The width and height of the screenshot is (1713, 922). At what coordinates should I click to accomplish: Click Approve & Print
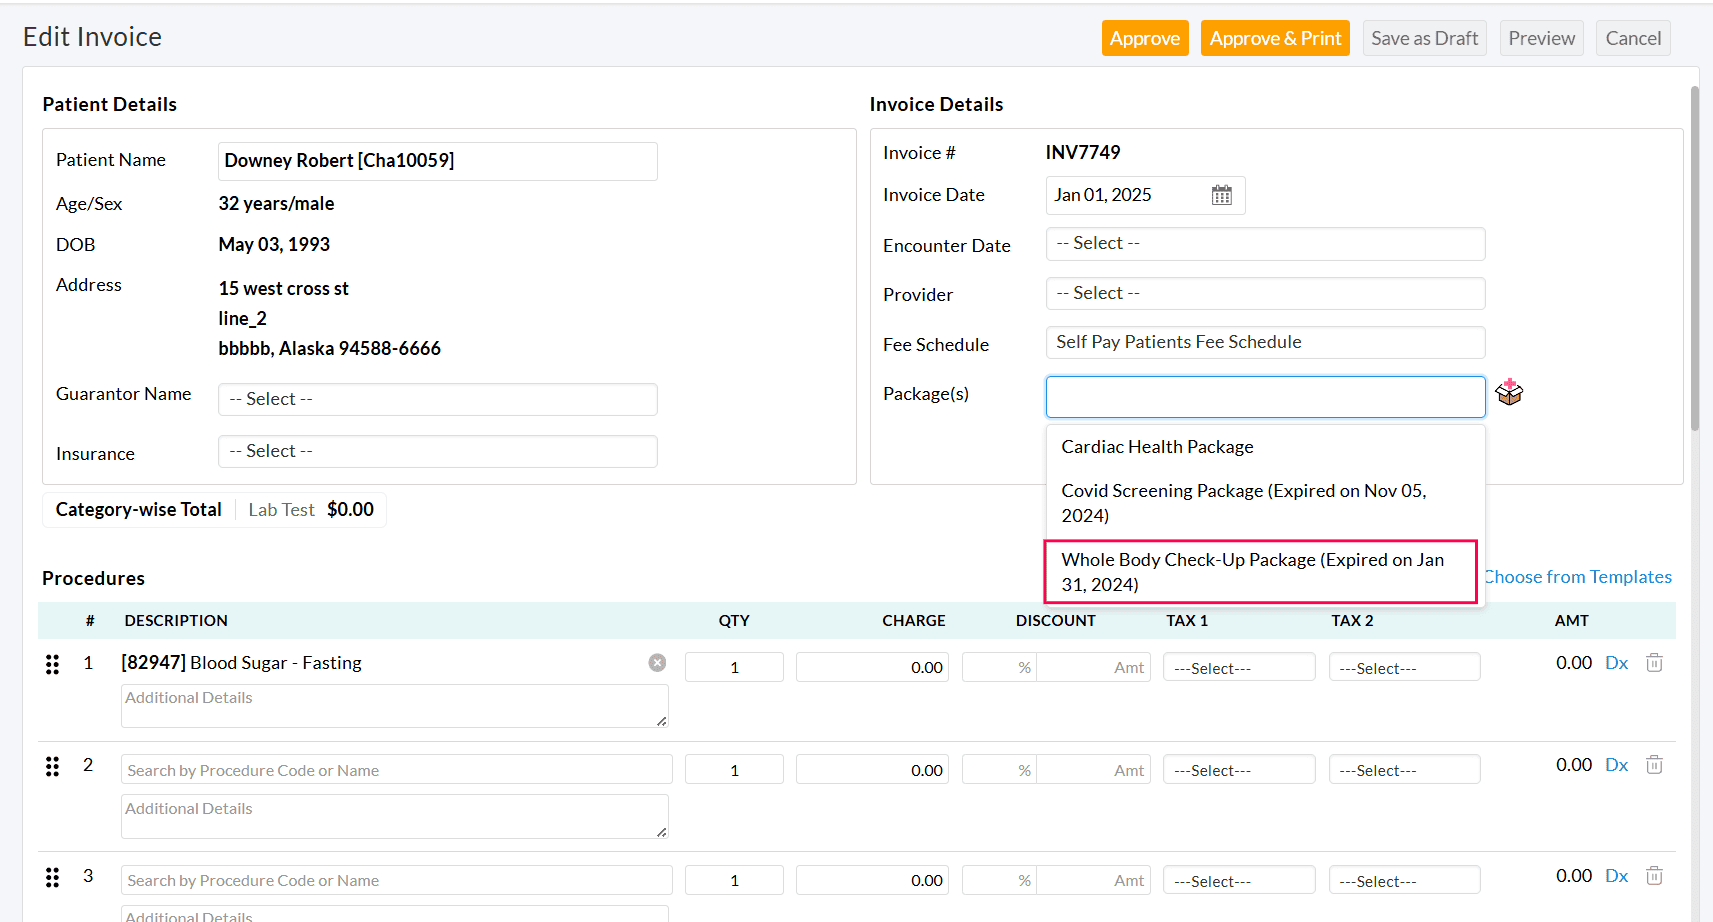click(1274, 38)
